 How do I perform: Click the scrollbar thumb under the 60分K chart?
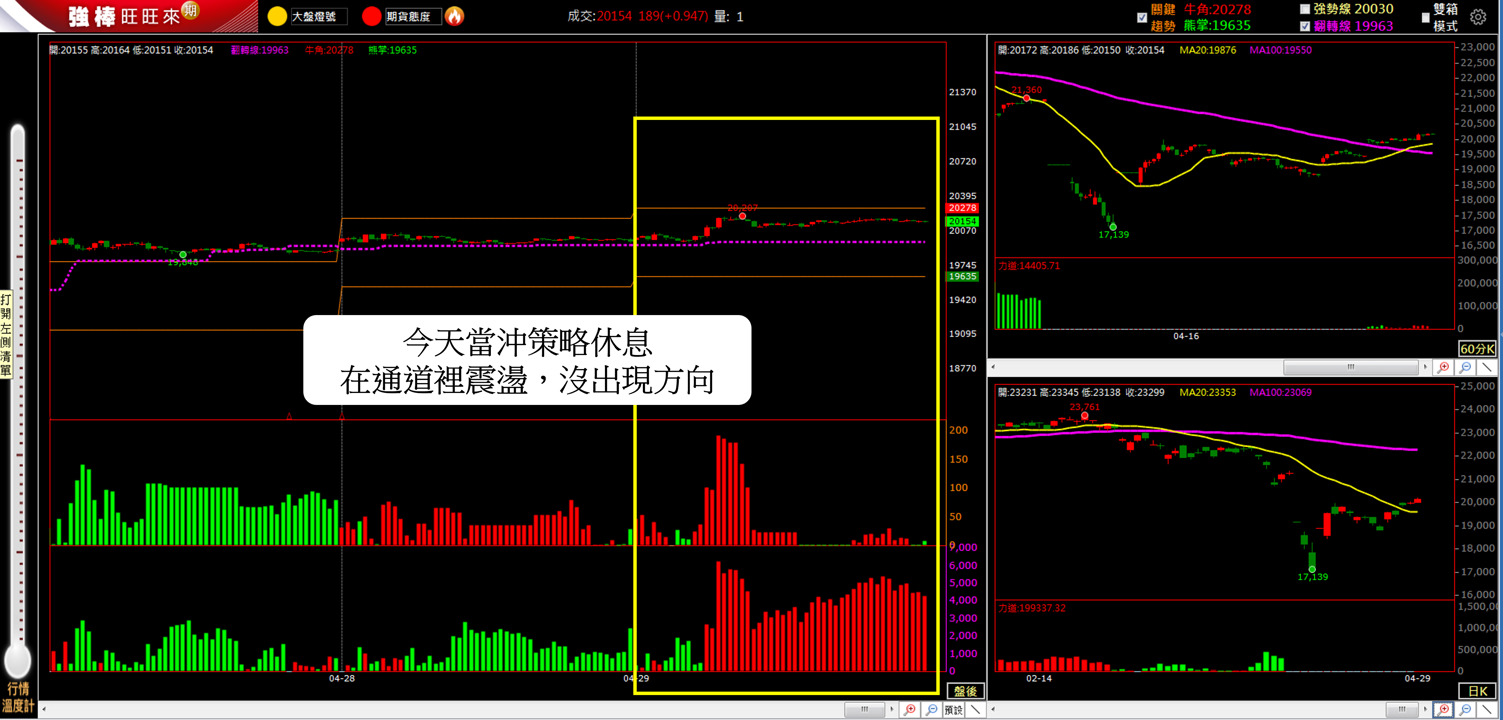click(x=1351, y=368)
